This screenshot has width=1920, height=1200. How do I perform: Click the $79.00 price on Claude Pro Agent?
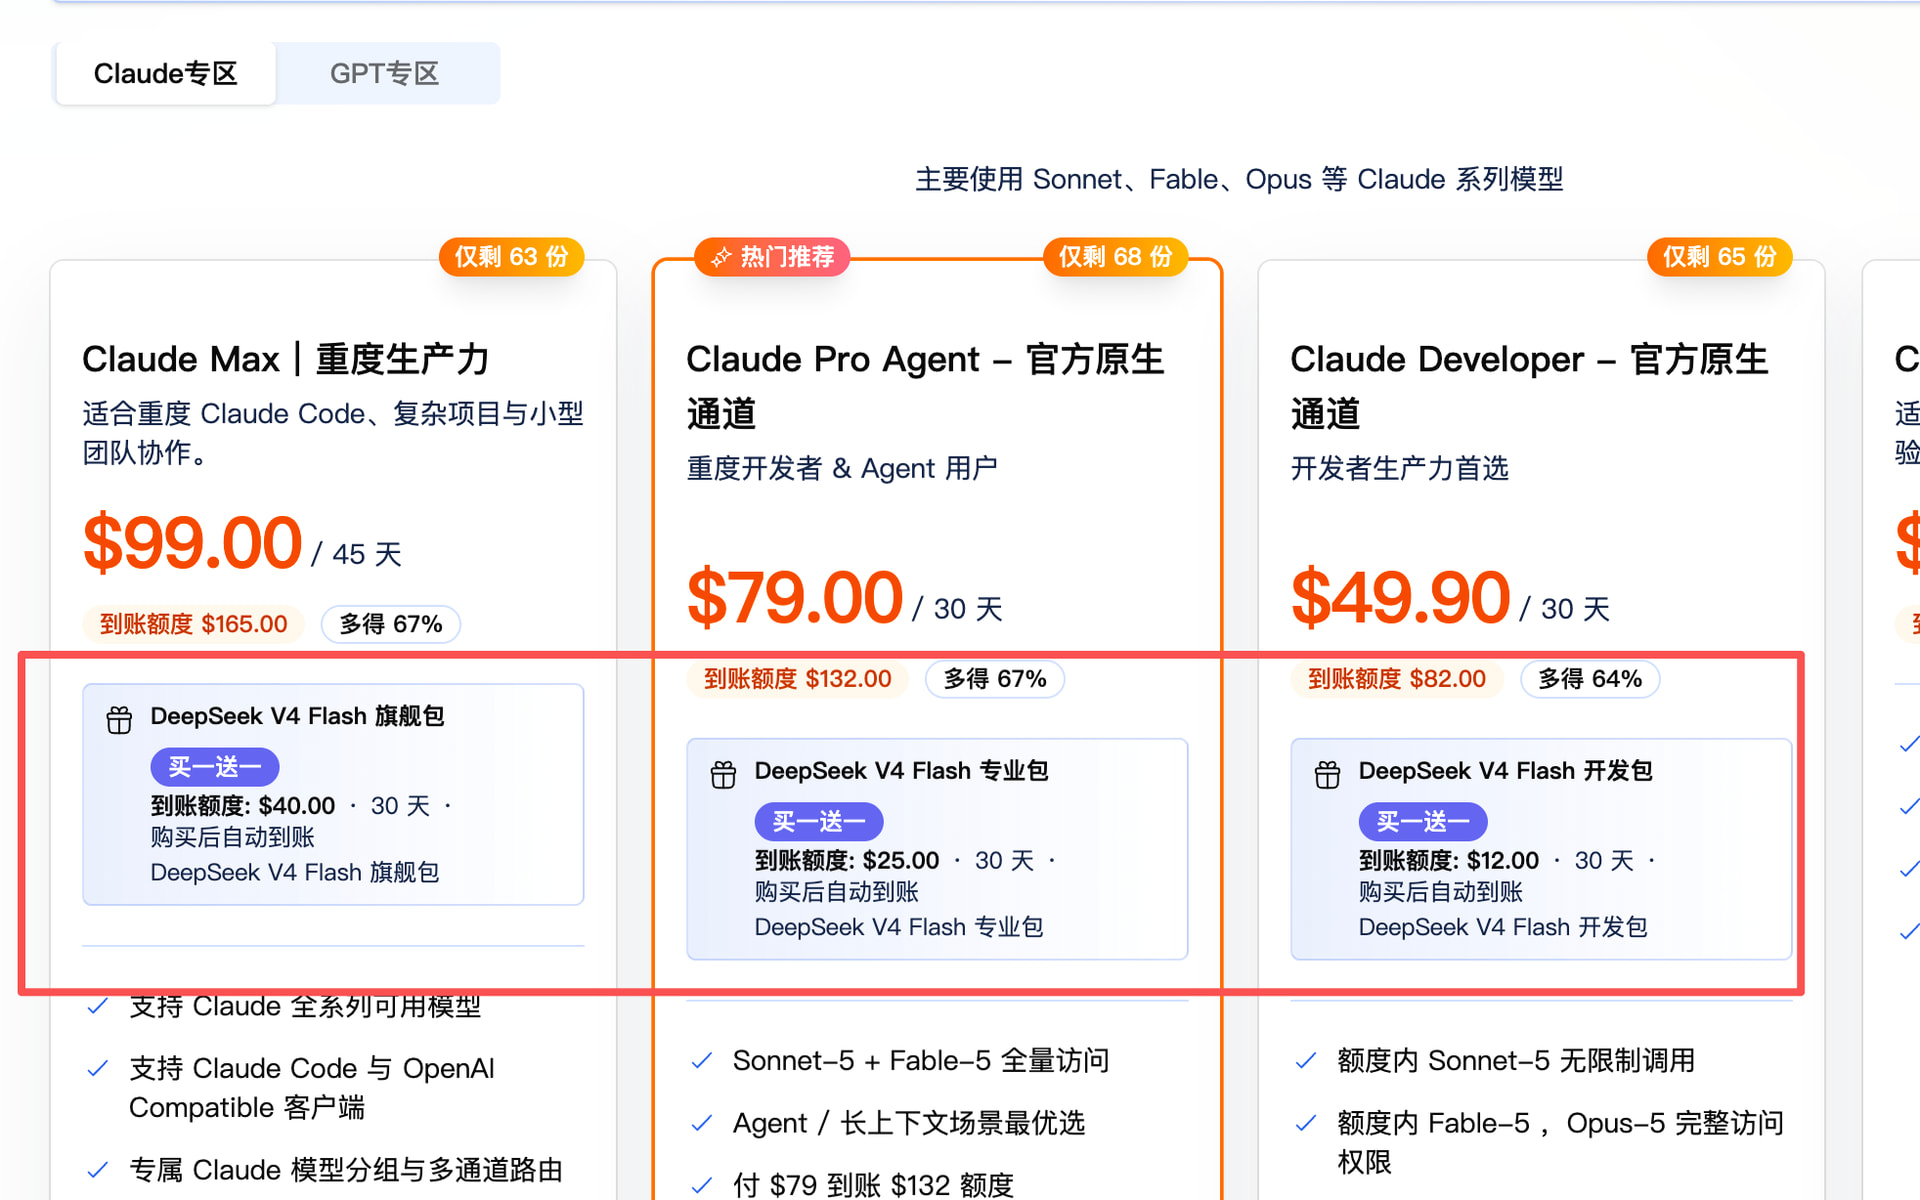[795, 598]
